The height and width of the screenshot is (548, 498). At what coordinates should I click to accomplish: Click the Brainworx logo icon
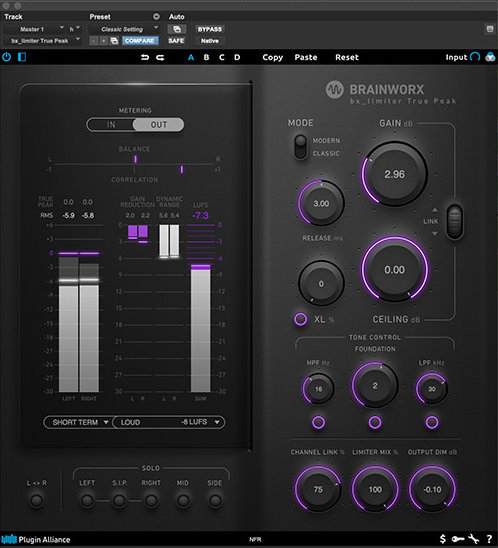334,90
